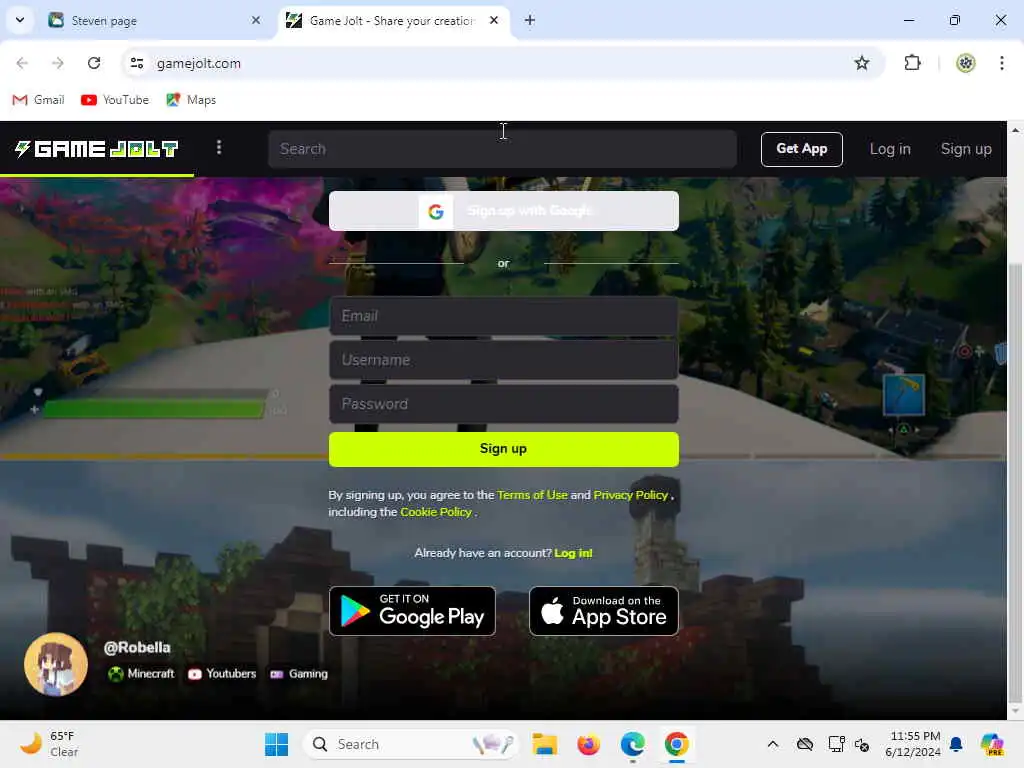Open the notification bell icon
This screenshot has height=768, width=1024.
pos(956,744)
